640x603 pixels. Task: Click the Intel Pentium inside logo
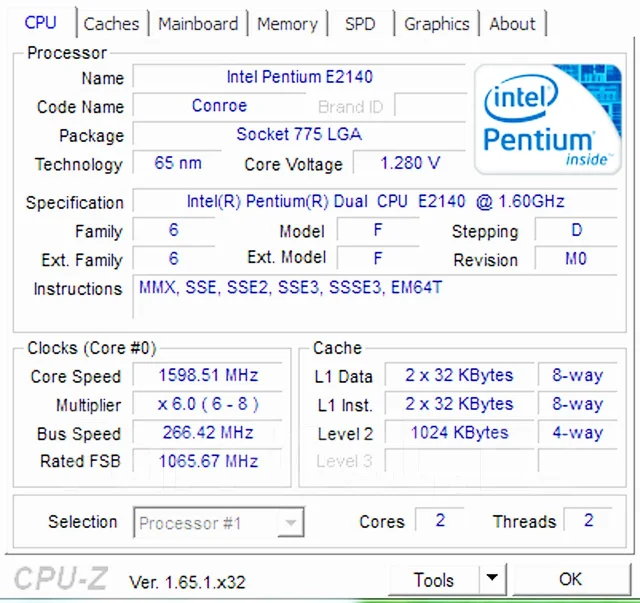(548, 119)
